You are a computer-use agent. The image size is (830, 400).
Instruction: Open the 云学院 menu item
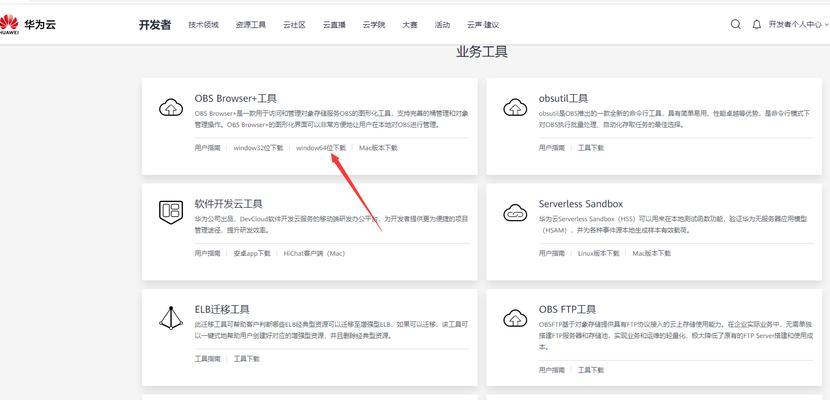374,25
